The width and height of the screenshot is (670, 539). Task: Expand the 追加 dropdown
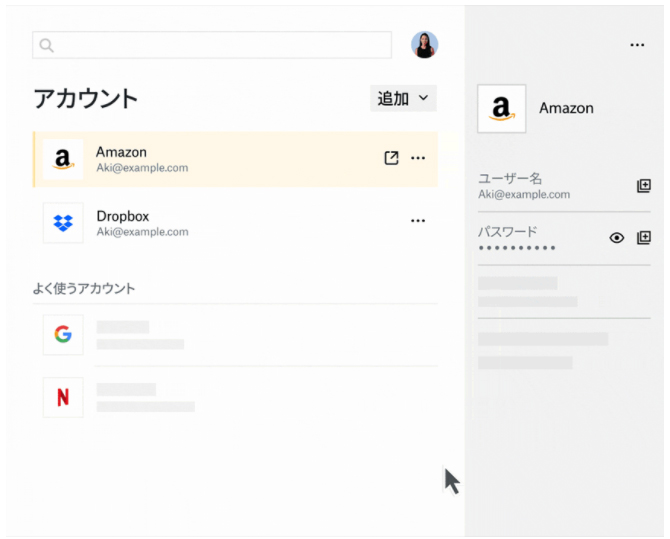(x=403, y=98)
